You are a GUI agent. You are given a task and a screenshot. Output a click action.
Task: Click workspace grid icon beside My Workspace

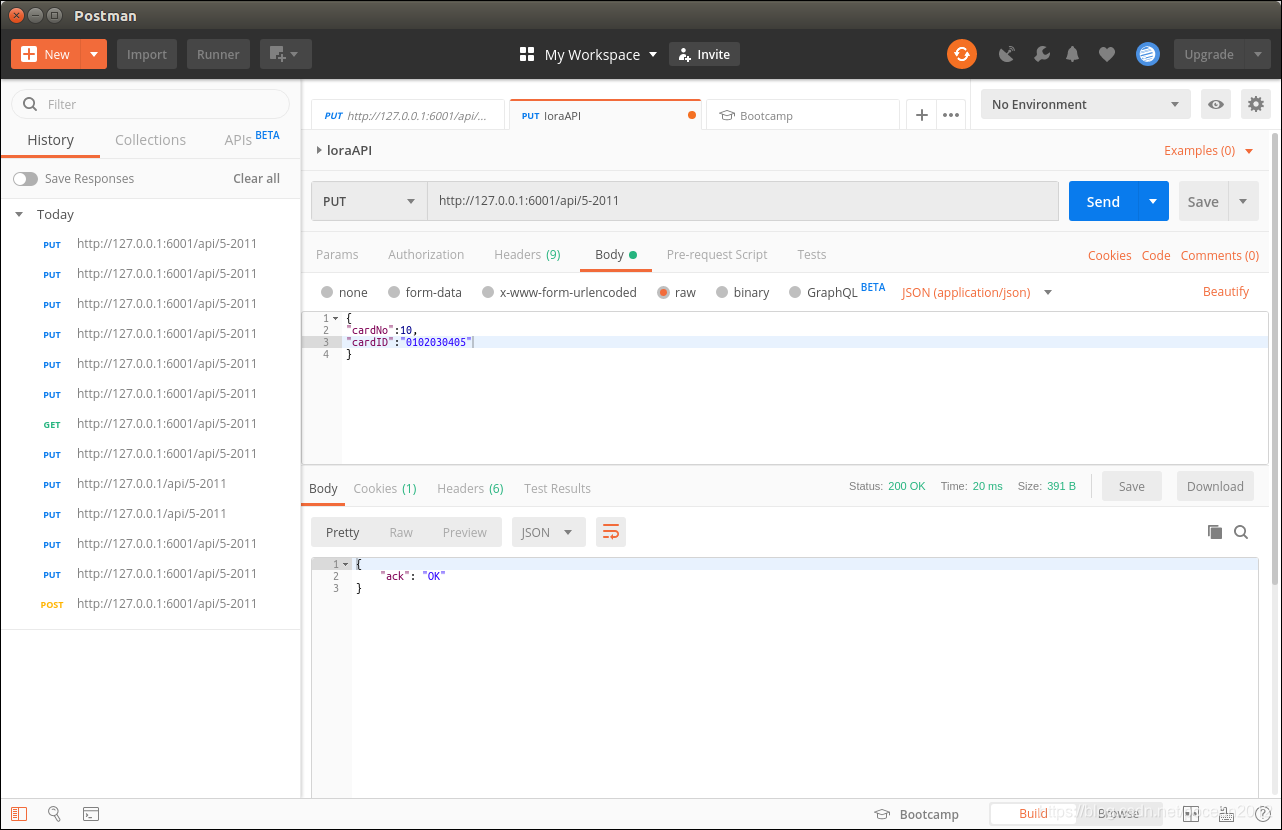pos(527,54)
